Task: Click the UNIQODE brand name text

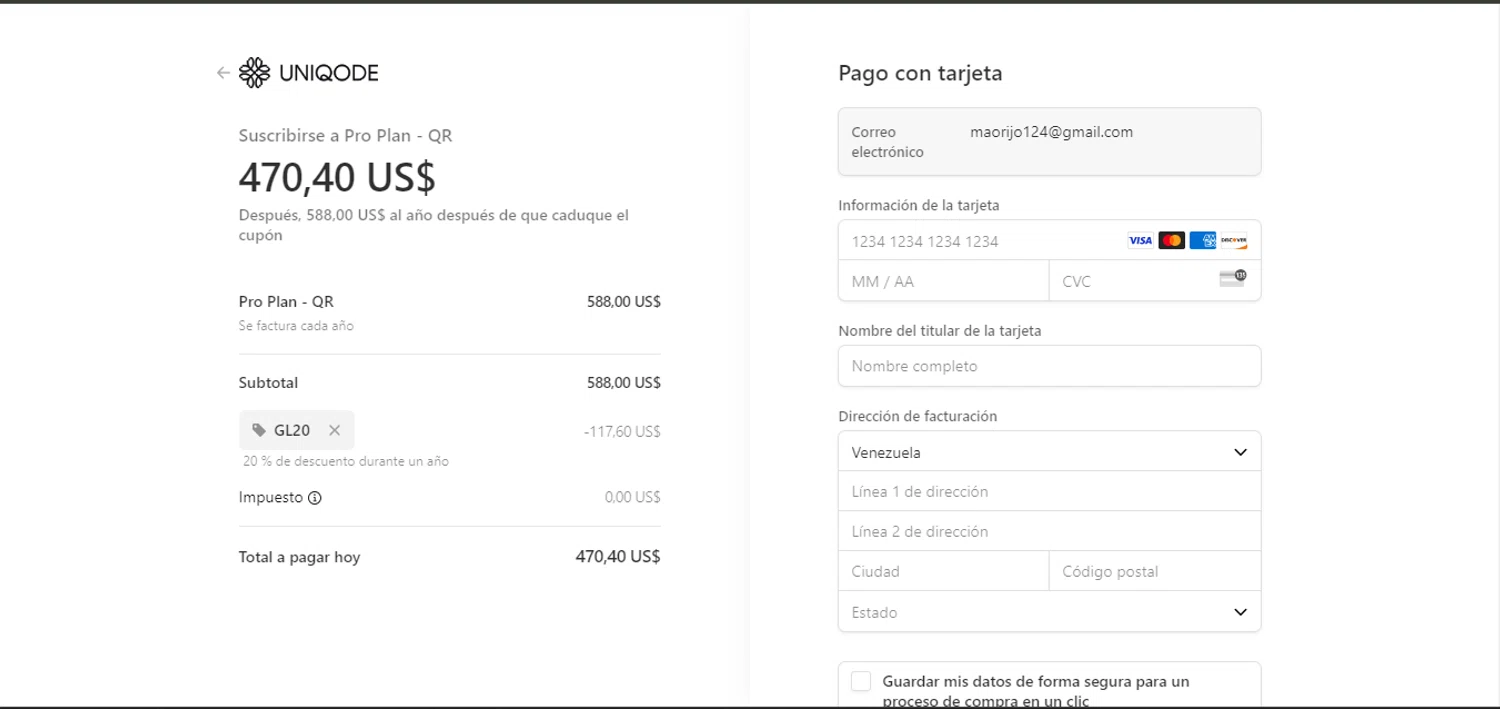Action: pyautogui.click(x=329, y=73)
